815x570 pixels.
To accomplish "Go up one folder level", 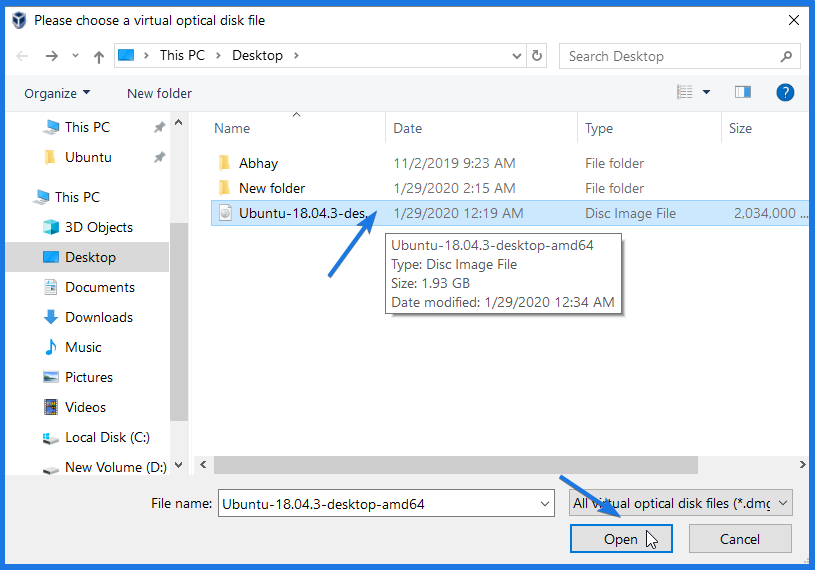I will [x=99, y=56].
